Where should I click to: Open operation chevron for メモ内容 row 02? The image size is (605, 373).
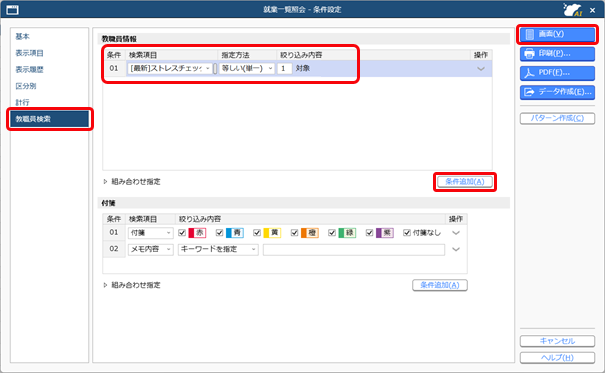[x=456, y=250]
